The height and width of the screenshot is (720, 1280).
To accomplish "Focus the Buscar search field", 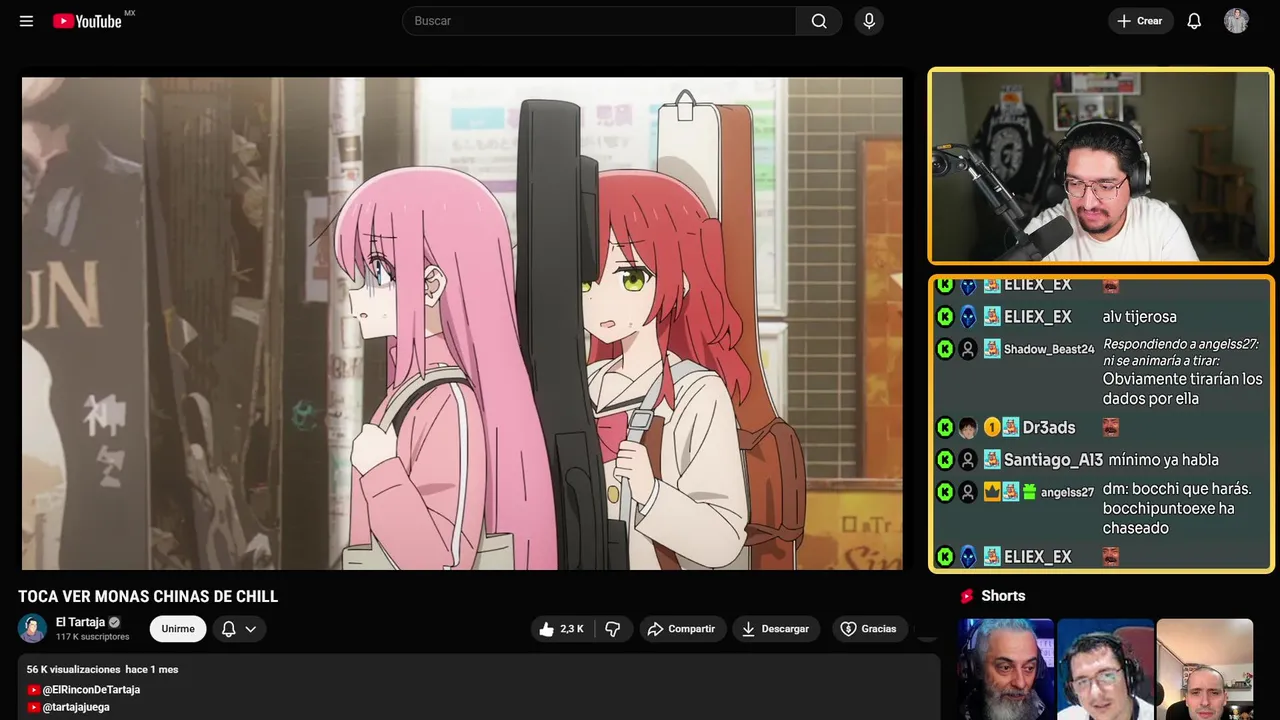I will pos(599,21).
